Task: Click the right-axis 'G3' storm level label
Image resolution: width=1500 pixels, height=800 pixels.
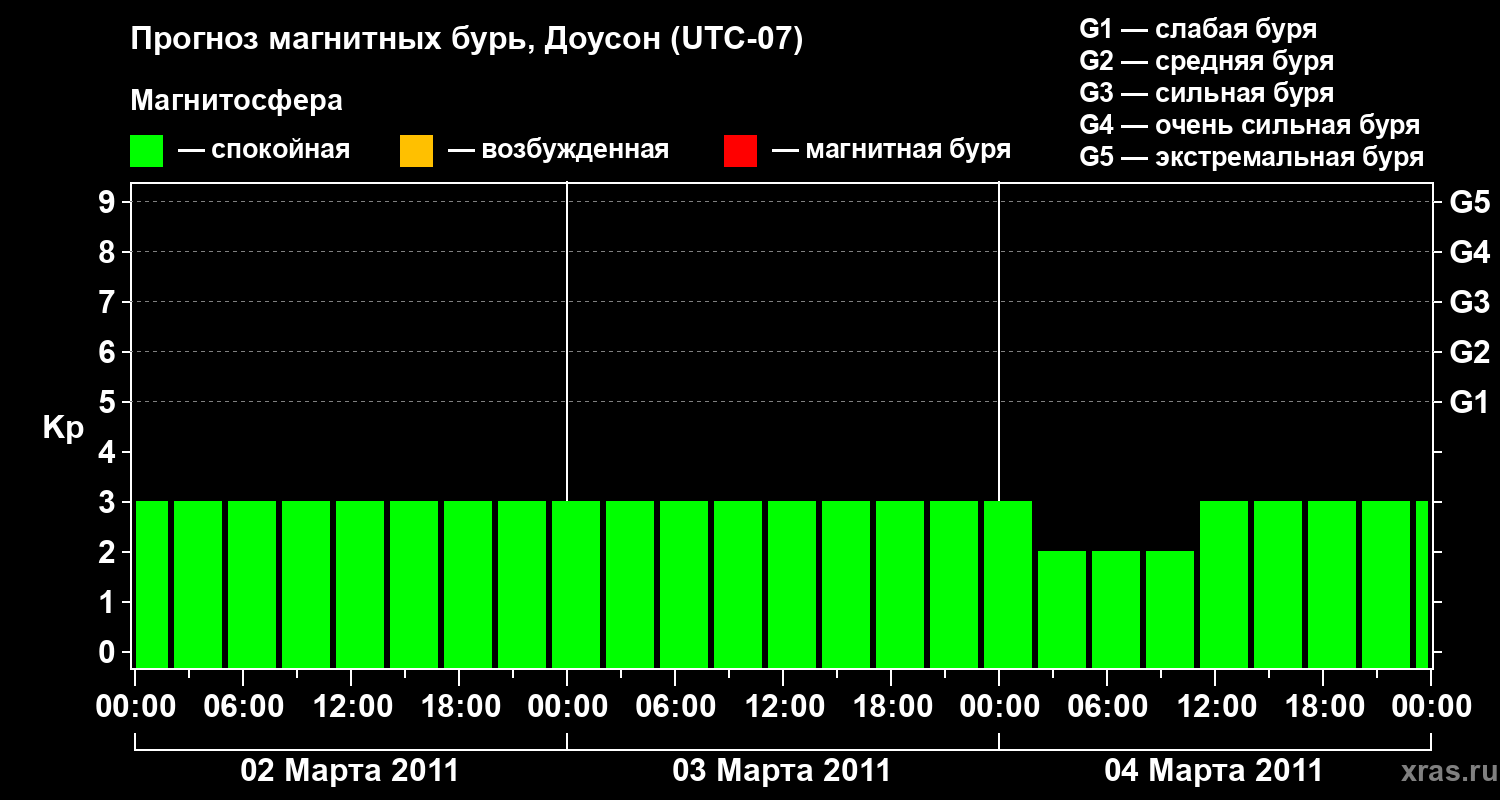Action: [1469, 302]
